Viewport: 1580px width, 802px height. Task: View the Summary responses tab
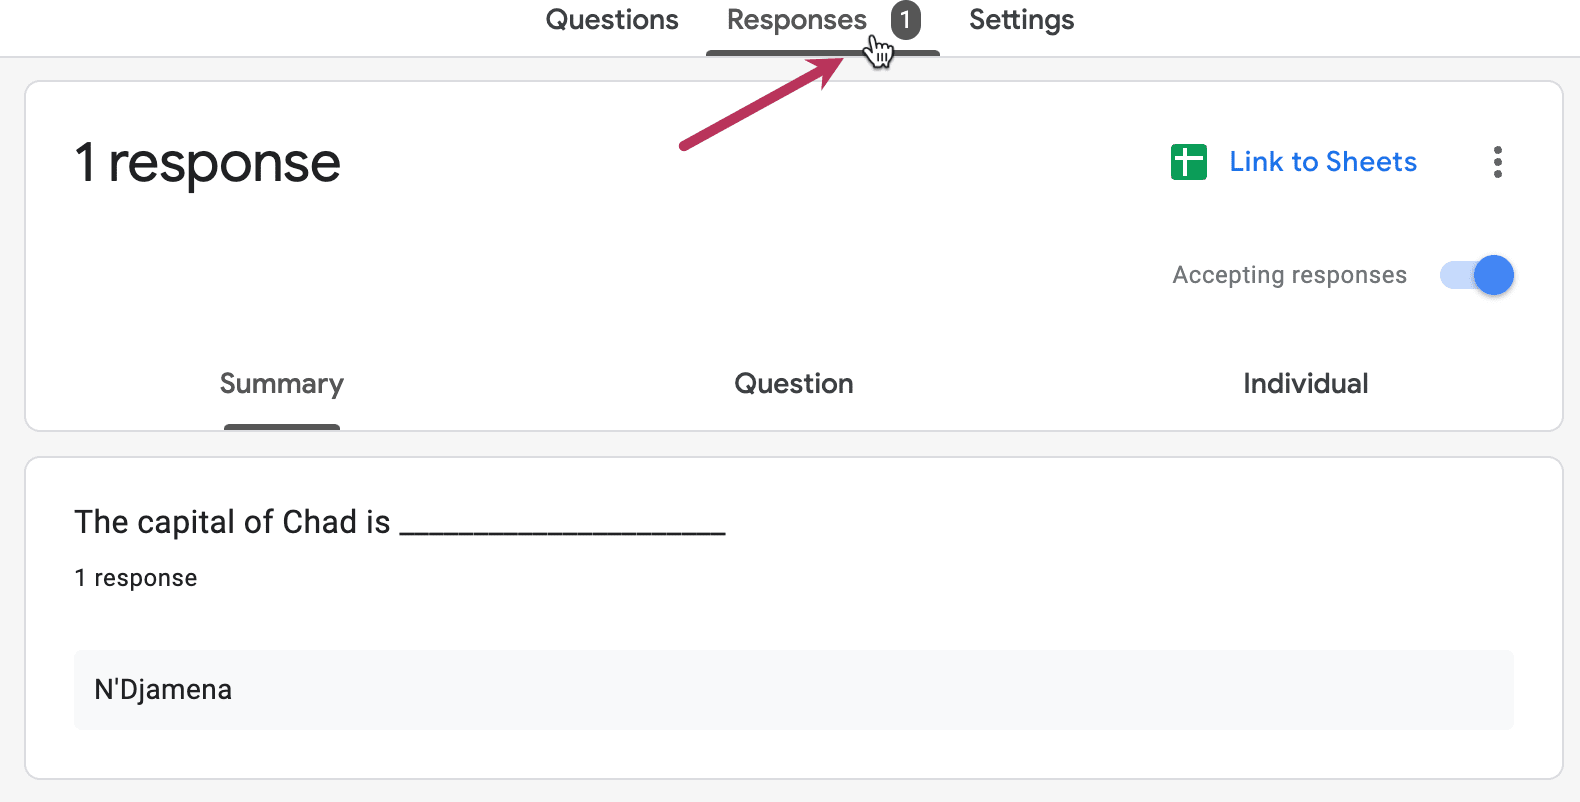coord(281,383)
